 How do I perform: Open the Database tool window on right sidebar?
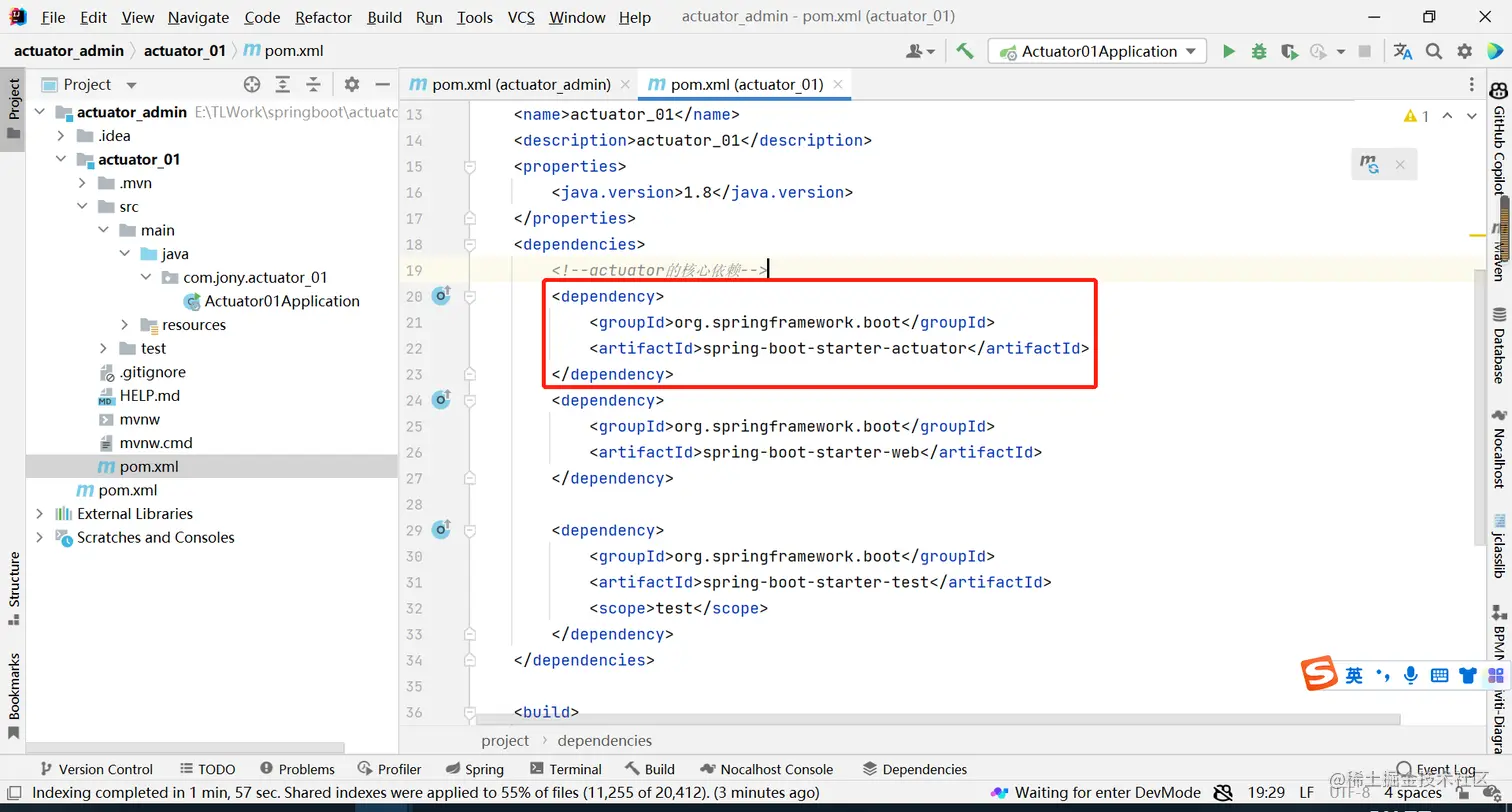[1498, 346]
